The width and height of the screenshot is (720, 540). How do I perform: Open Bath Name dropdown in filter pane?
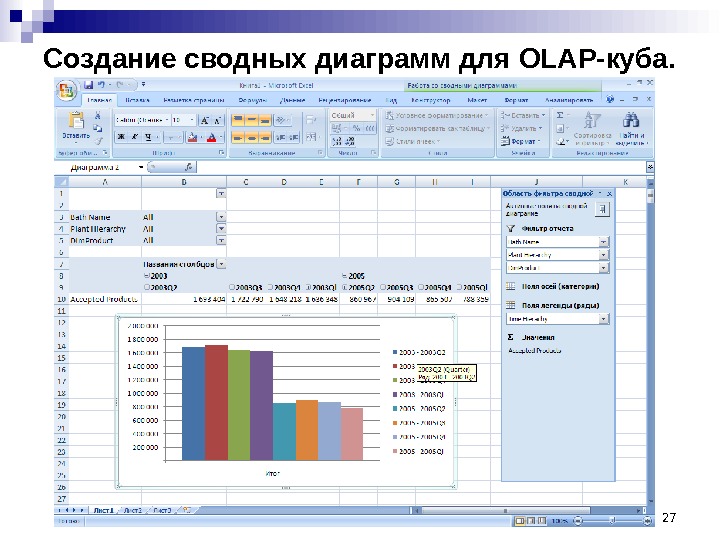604,242
